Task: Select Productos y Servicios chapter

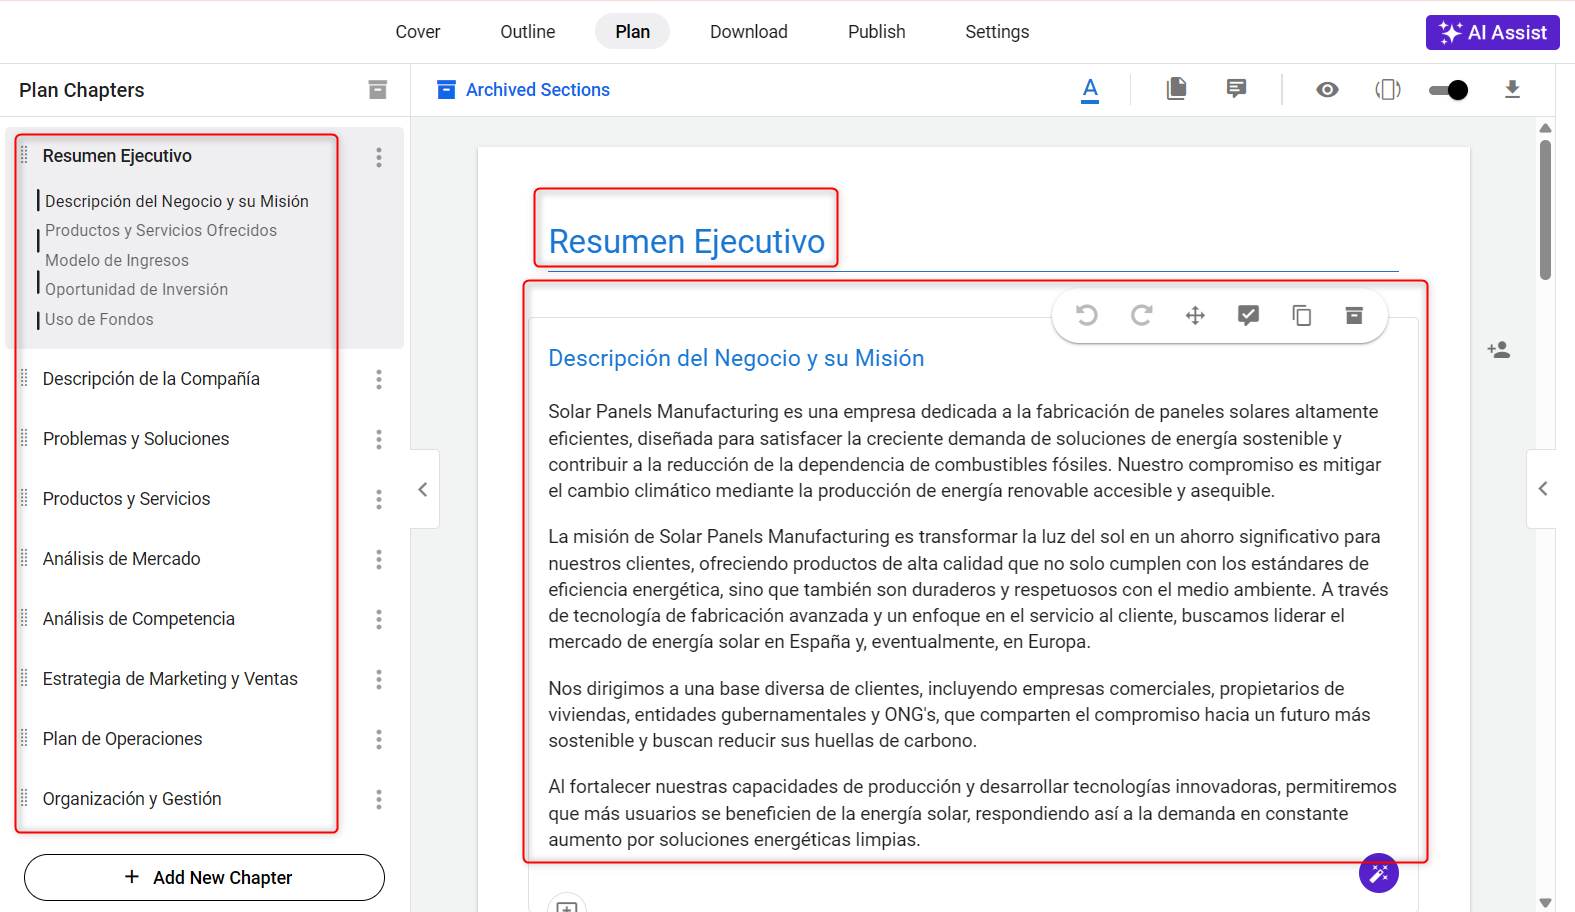Action: click(127, 499)
